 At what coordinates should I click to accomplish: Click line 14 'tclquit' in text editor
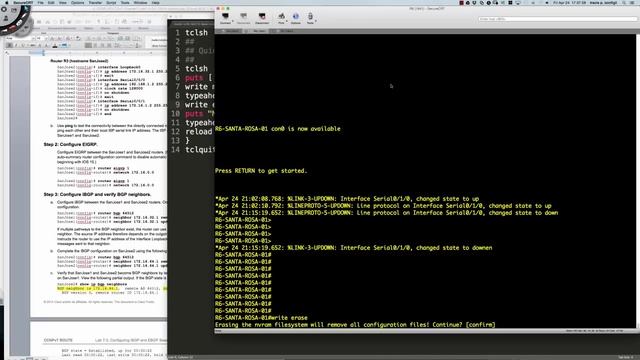click(x=199, y=150)
